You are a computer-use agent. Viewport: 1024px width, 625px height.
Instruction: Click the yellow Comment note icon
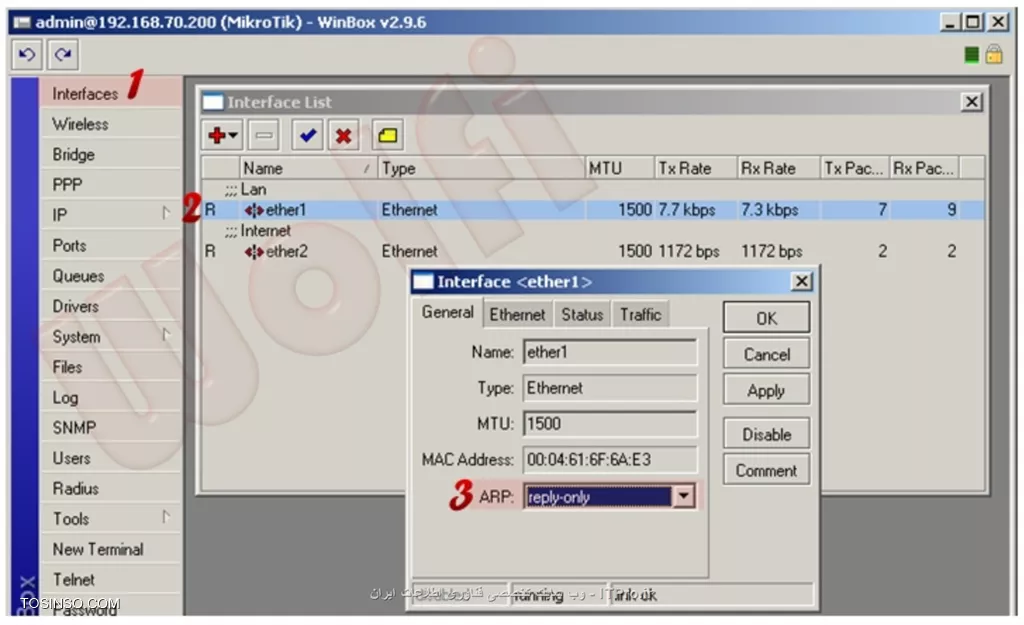387,135
